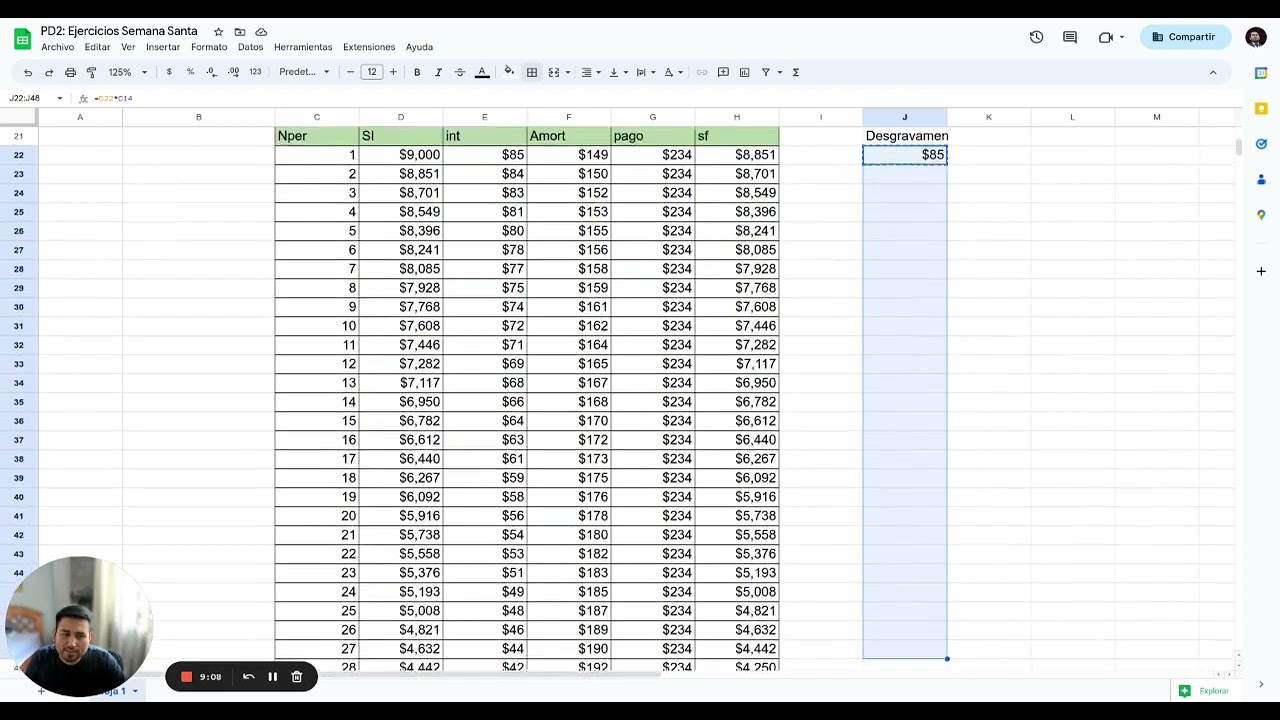The height and width of the screenshot is (720, 1280).
Task: Open the Keep side panel
Action: tap(1261, 108)
